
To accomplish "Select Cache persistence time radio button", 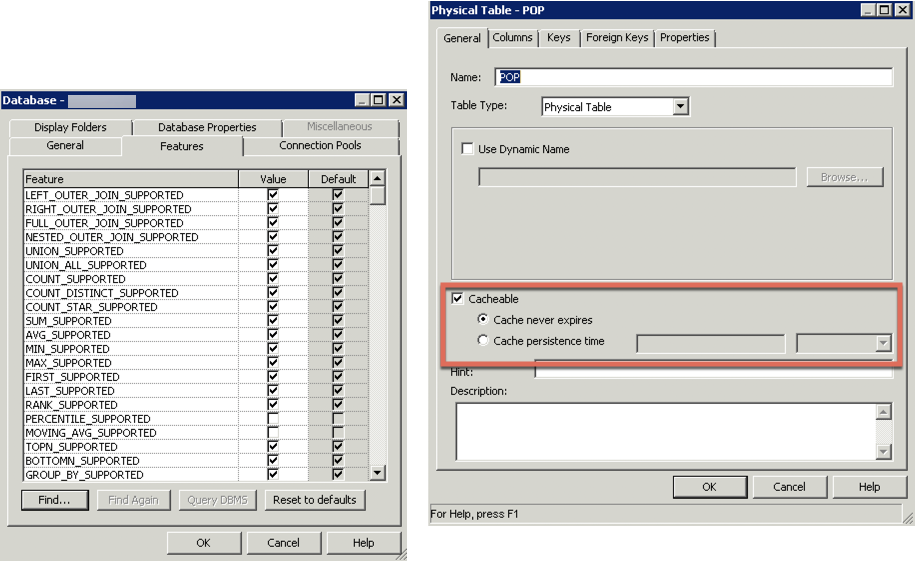I will pos(483,340).
